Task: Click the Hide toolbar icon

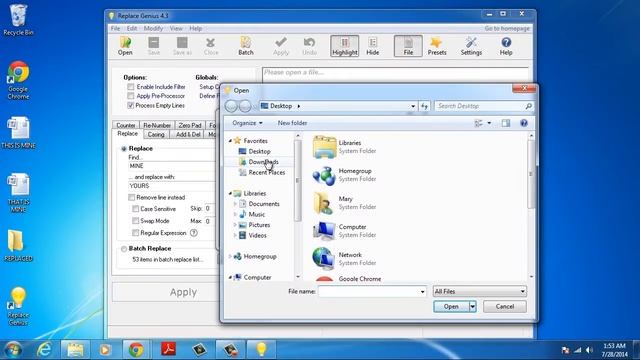Action: pos(372,46)
